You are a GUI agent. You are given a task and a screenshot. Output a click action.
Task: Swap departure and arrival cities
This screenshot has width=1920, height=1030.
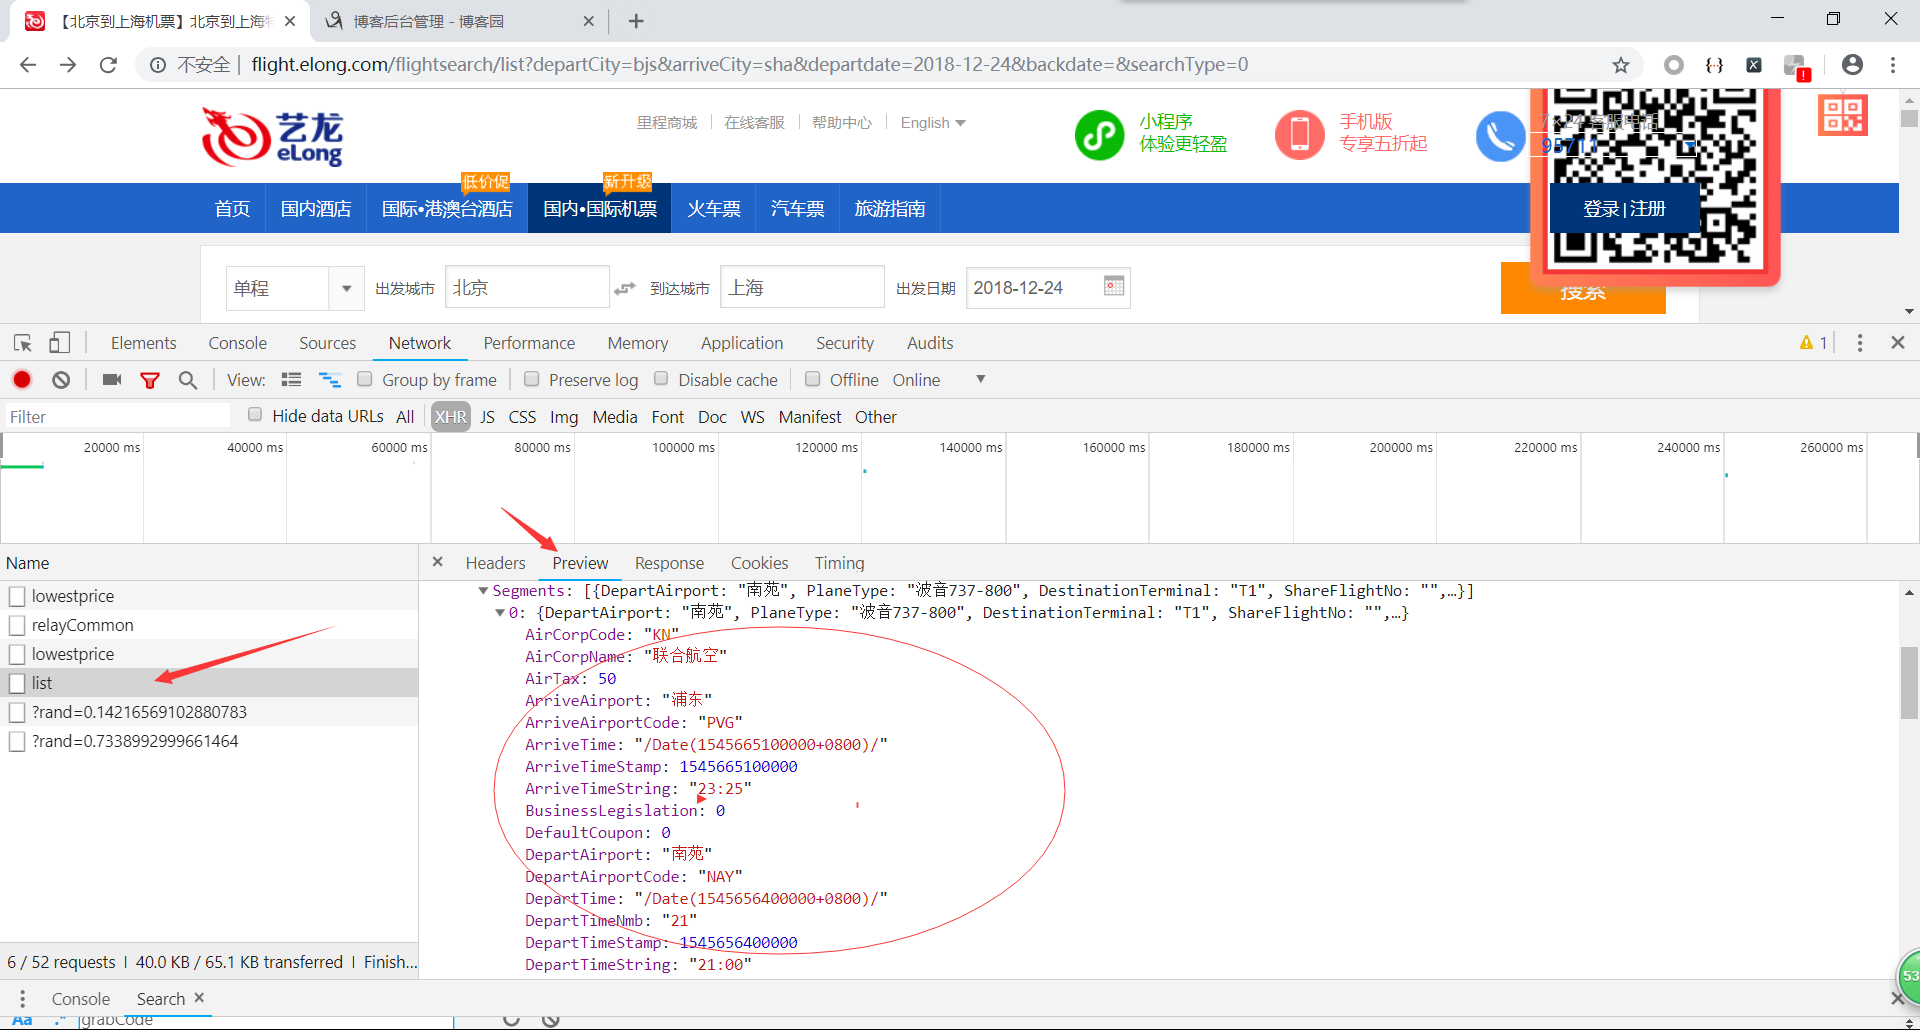click(625, 288)
